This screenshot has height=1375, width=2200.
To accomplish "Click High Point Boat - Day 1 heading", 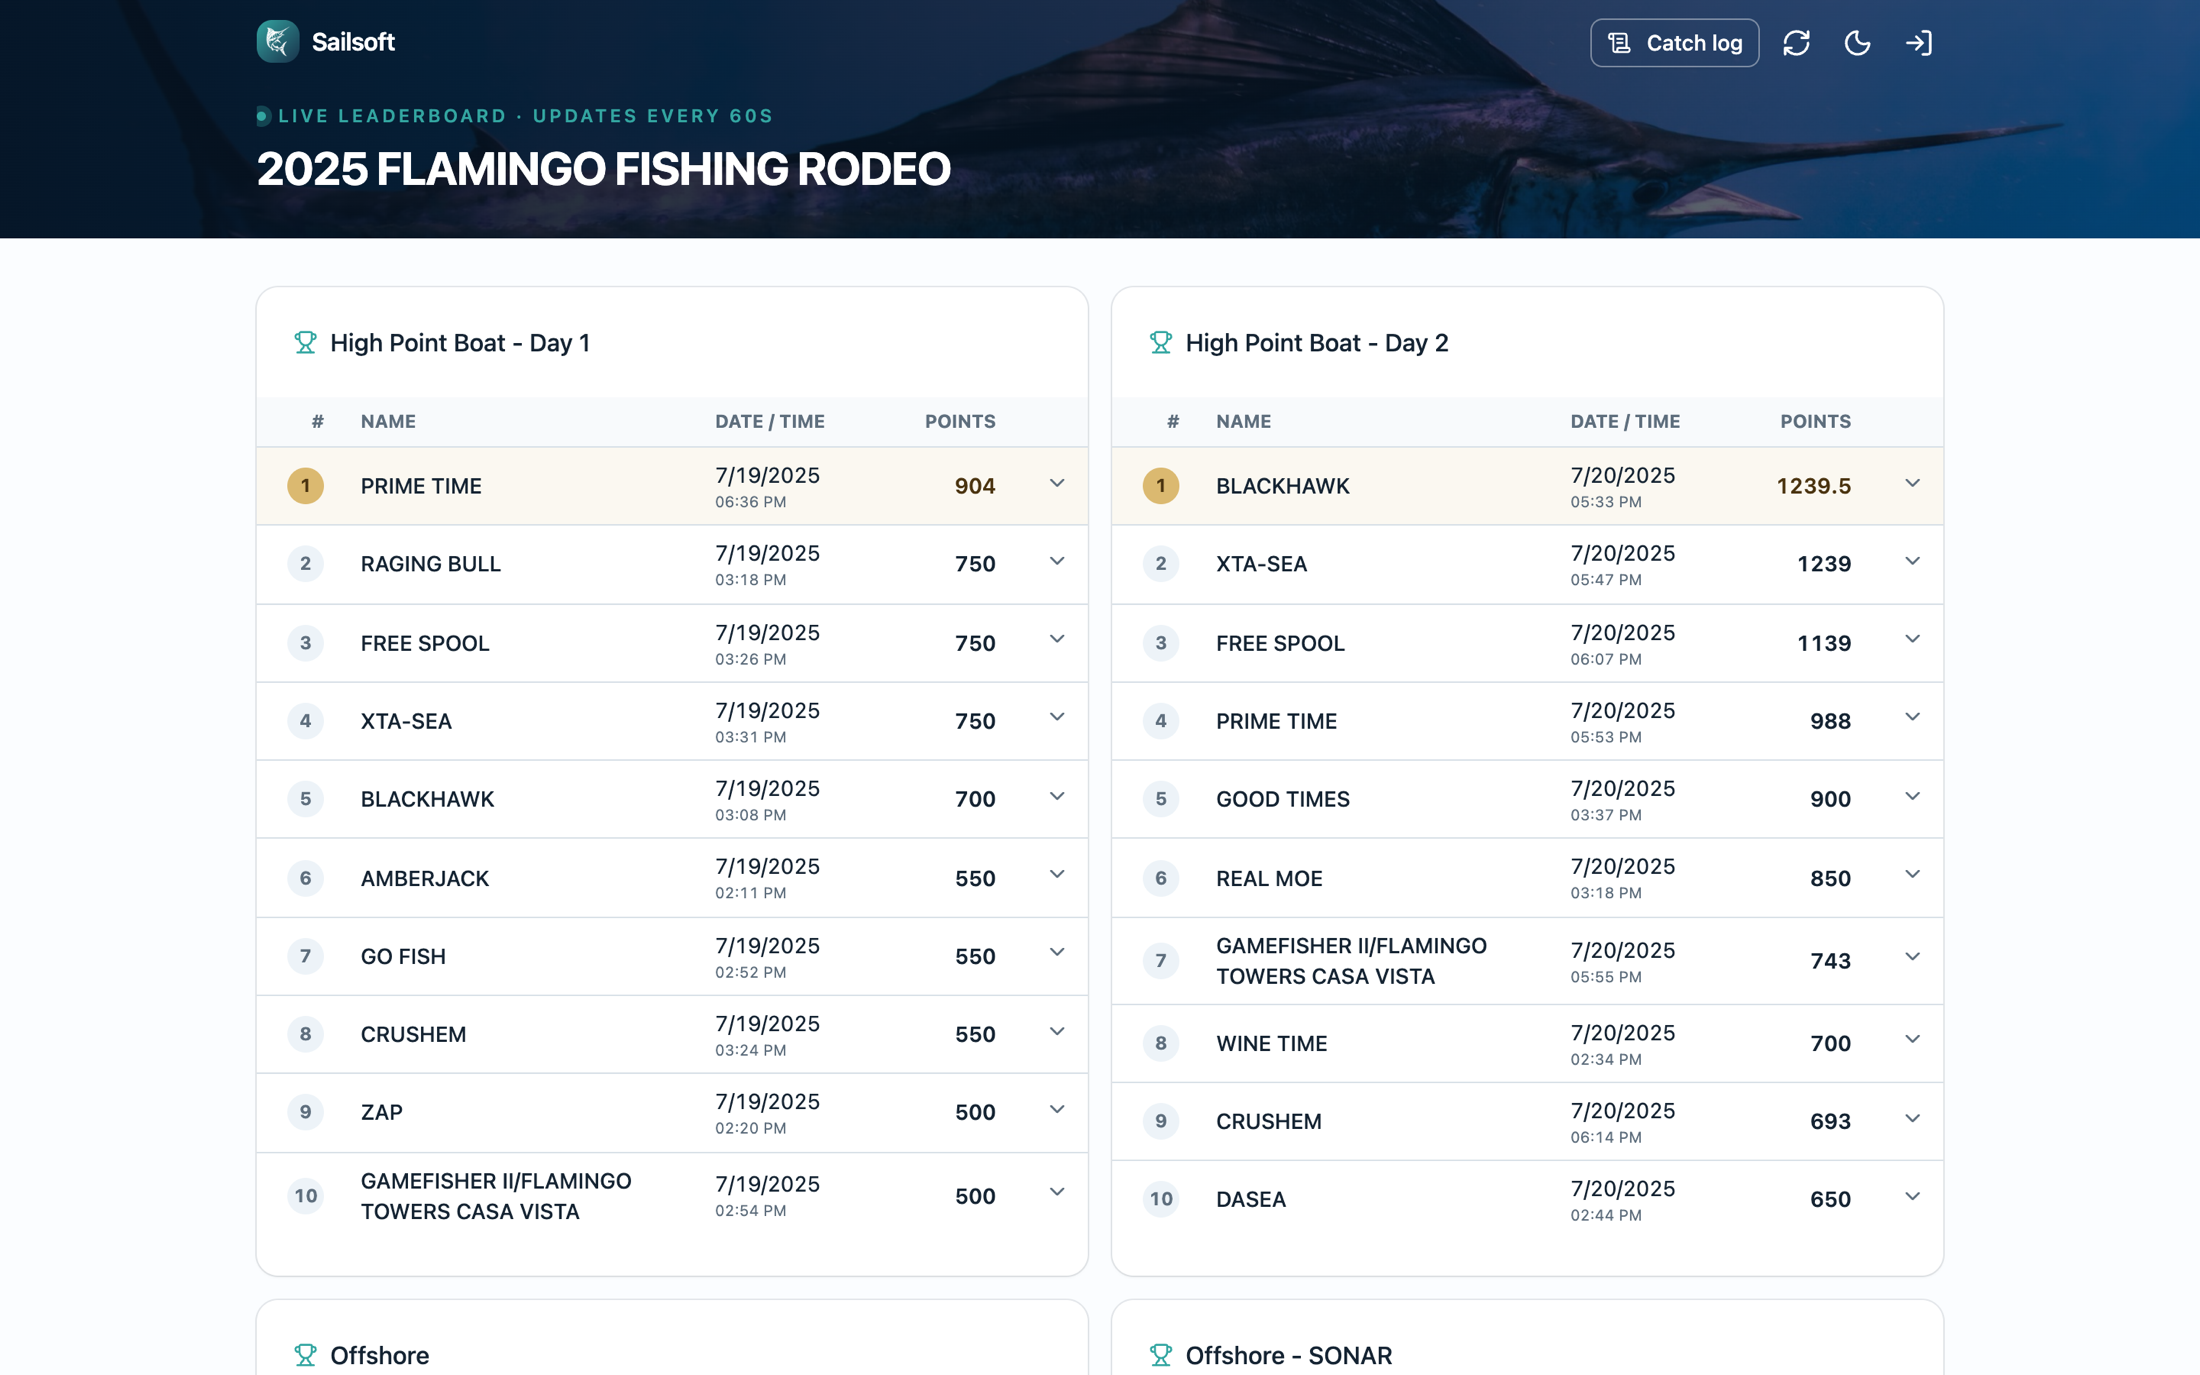I will click(460, 343).
